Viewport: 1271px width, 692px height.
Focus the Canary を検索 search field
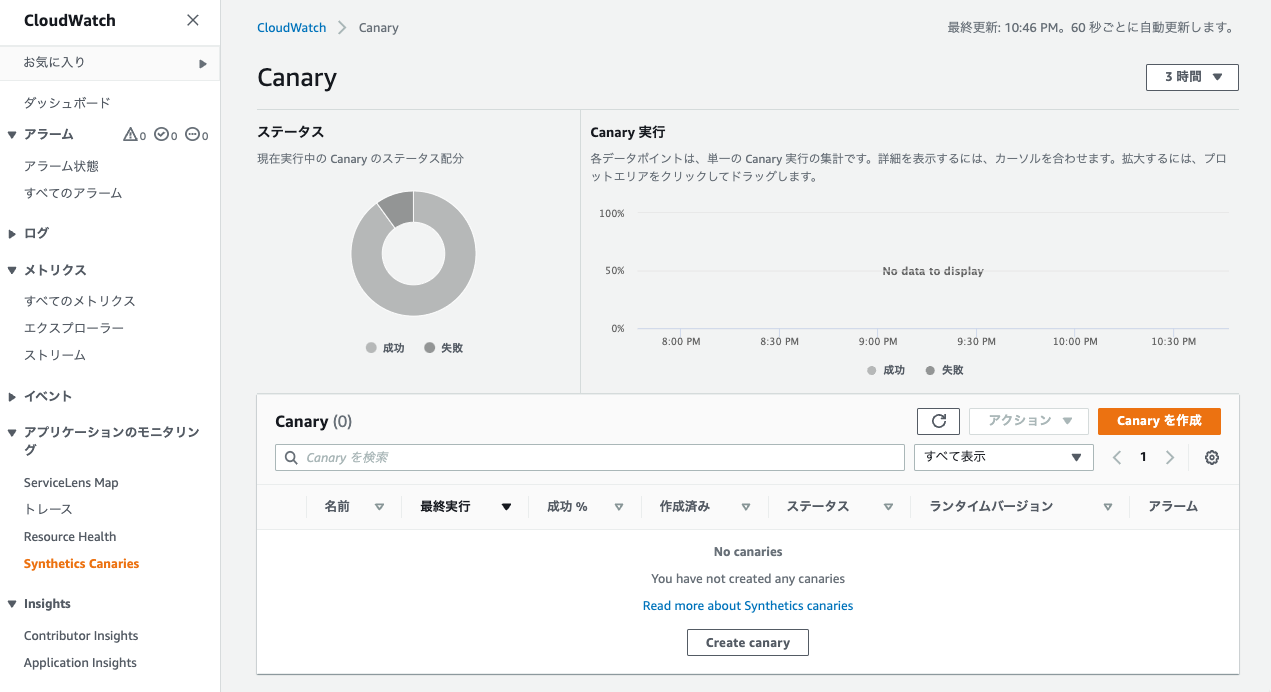[590, 457]
